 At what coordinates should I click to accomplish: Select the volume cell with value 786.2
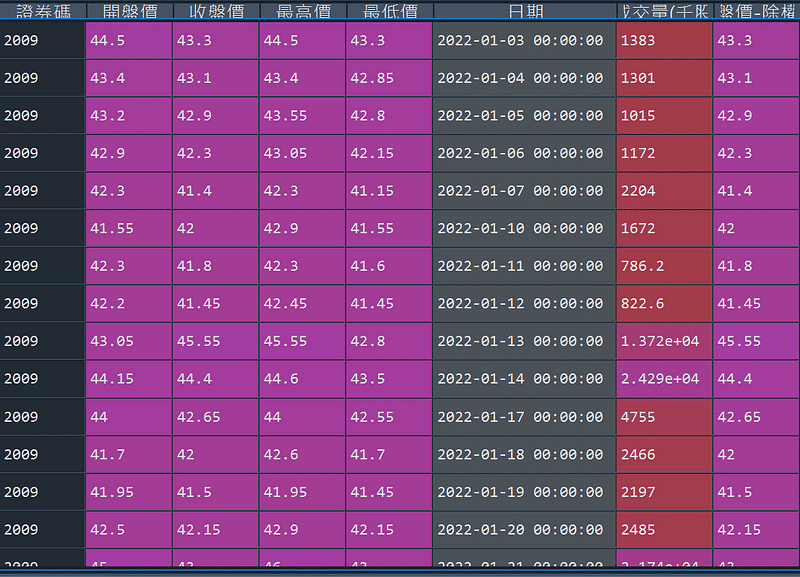pyautogui.click(x=664, y=266)
